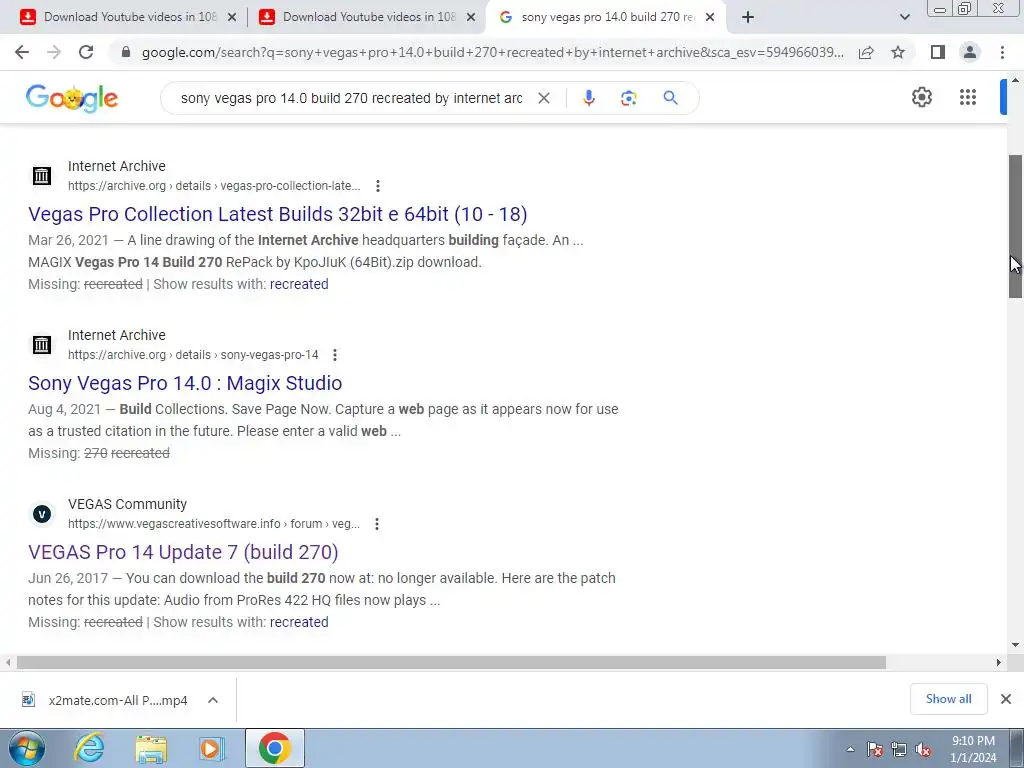The image size is (1024, 768).
Task: Open Google quick settings gear
Action: click(921, 97)
